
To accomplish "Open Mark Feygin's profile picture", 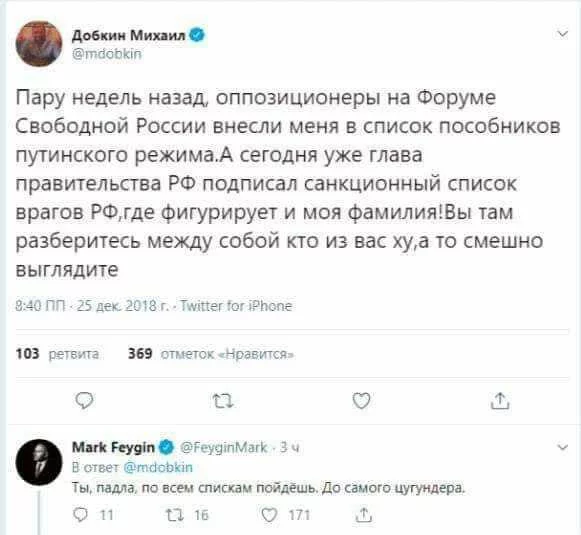I will 39,462.
